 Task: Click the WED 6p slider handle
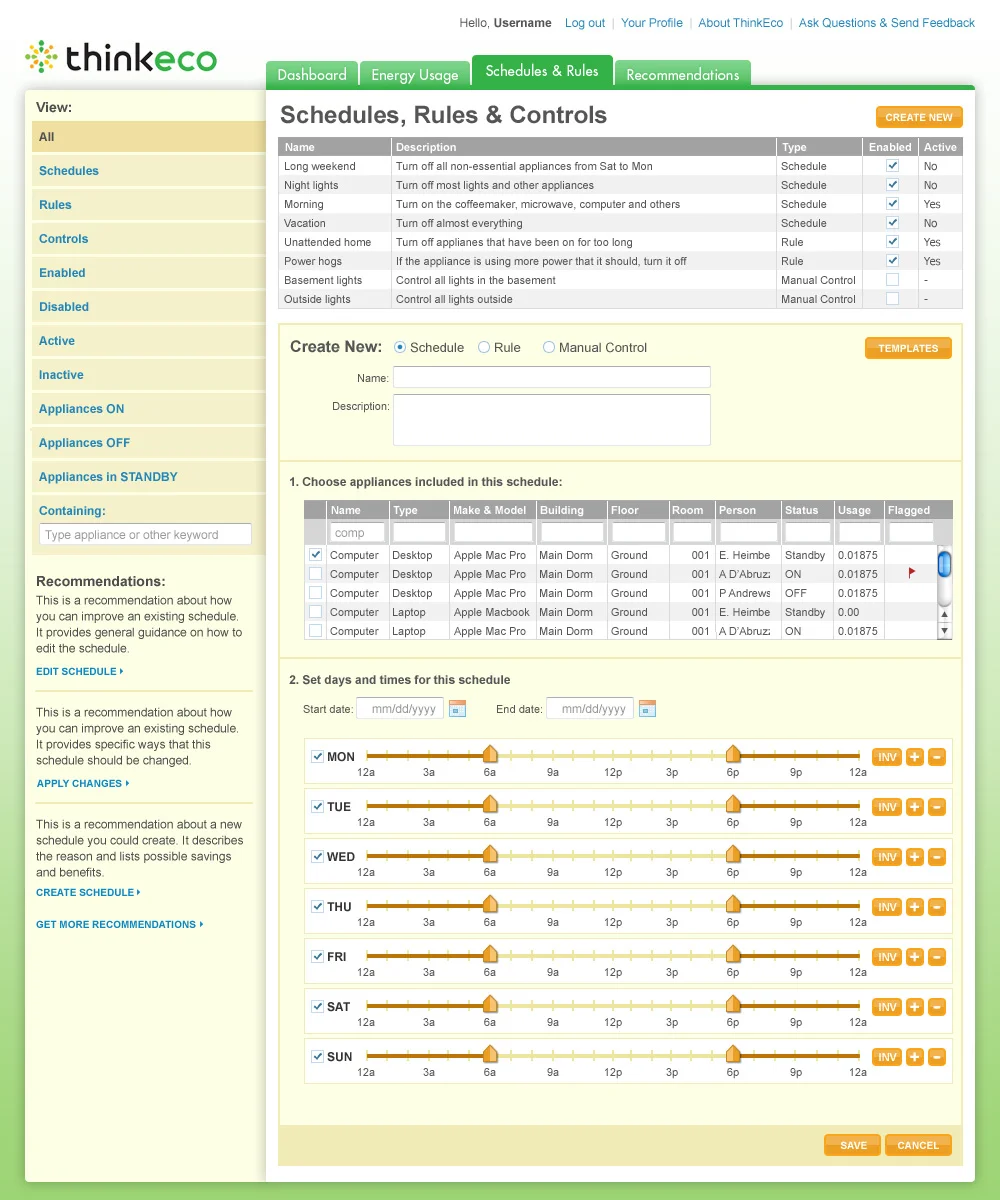pyautogui.click(x=733, y=854)
